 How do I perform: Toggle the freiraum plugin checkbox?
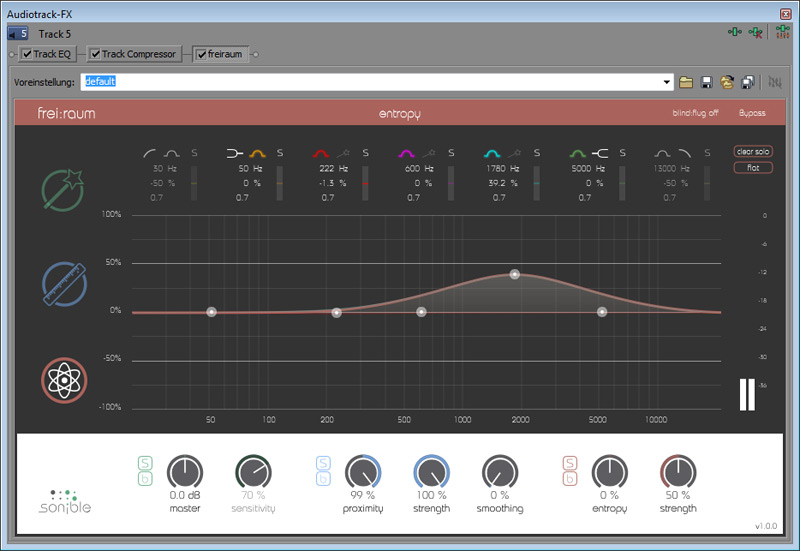(x=202, y=54)
